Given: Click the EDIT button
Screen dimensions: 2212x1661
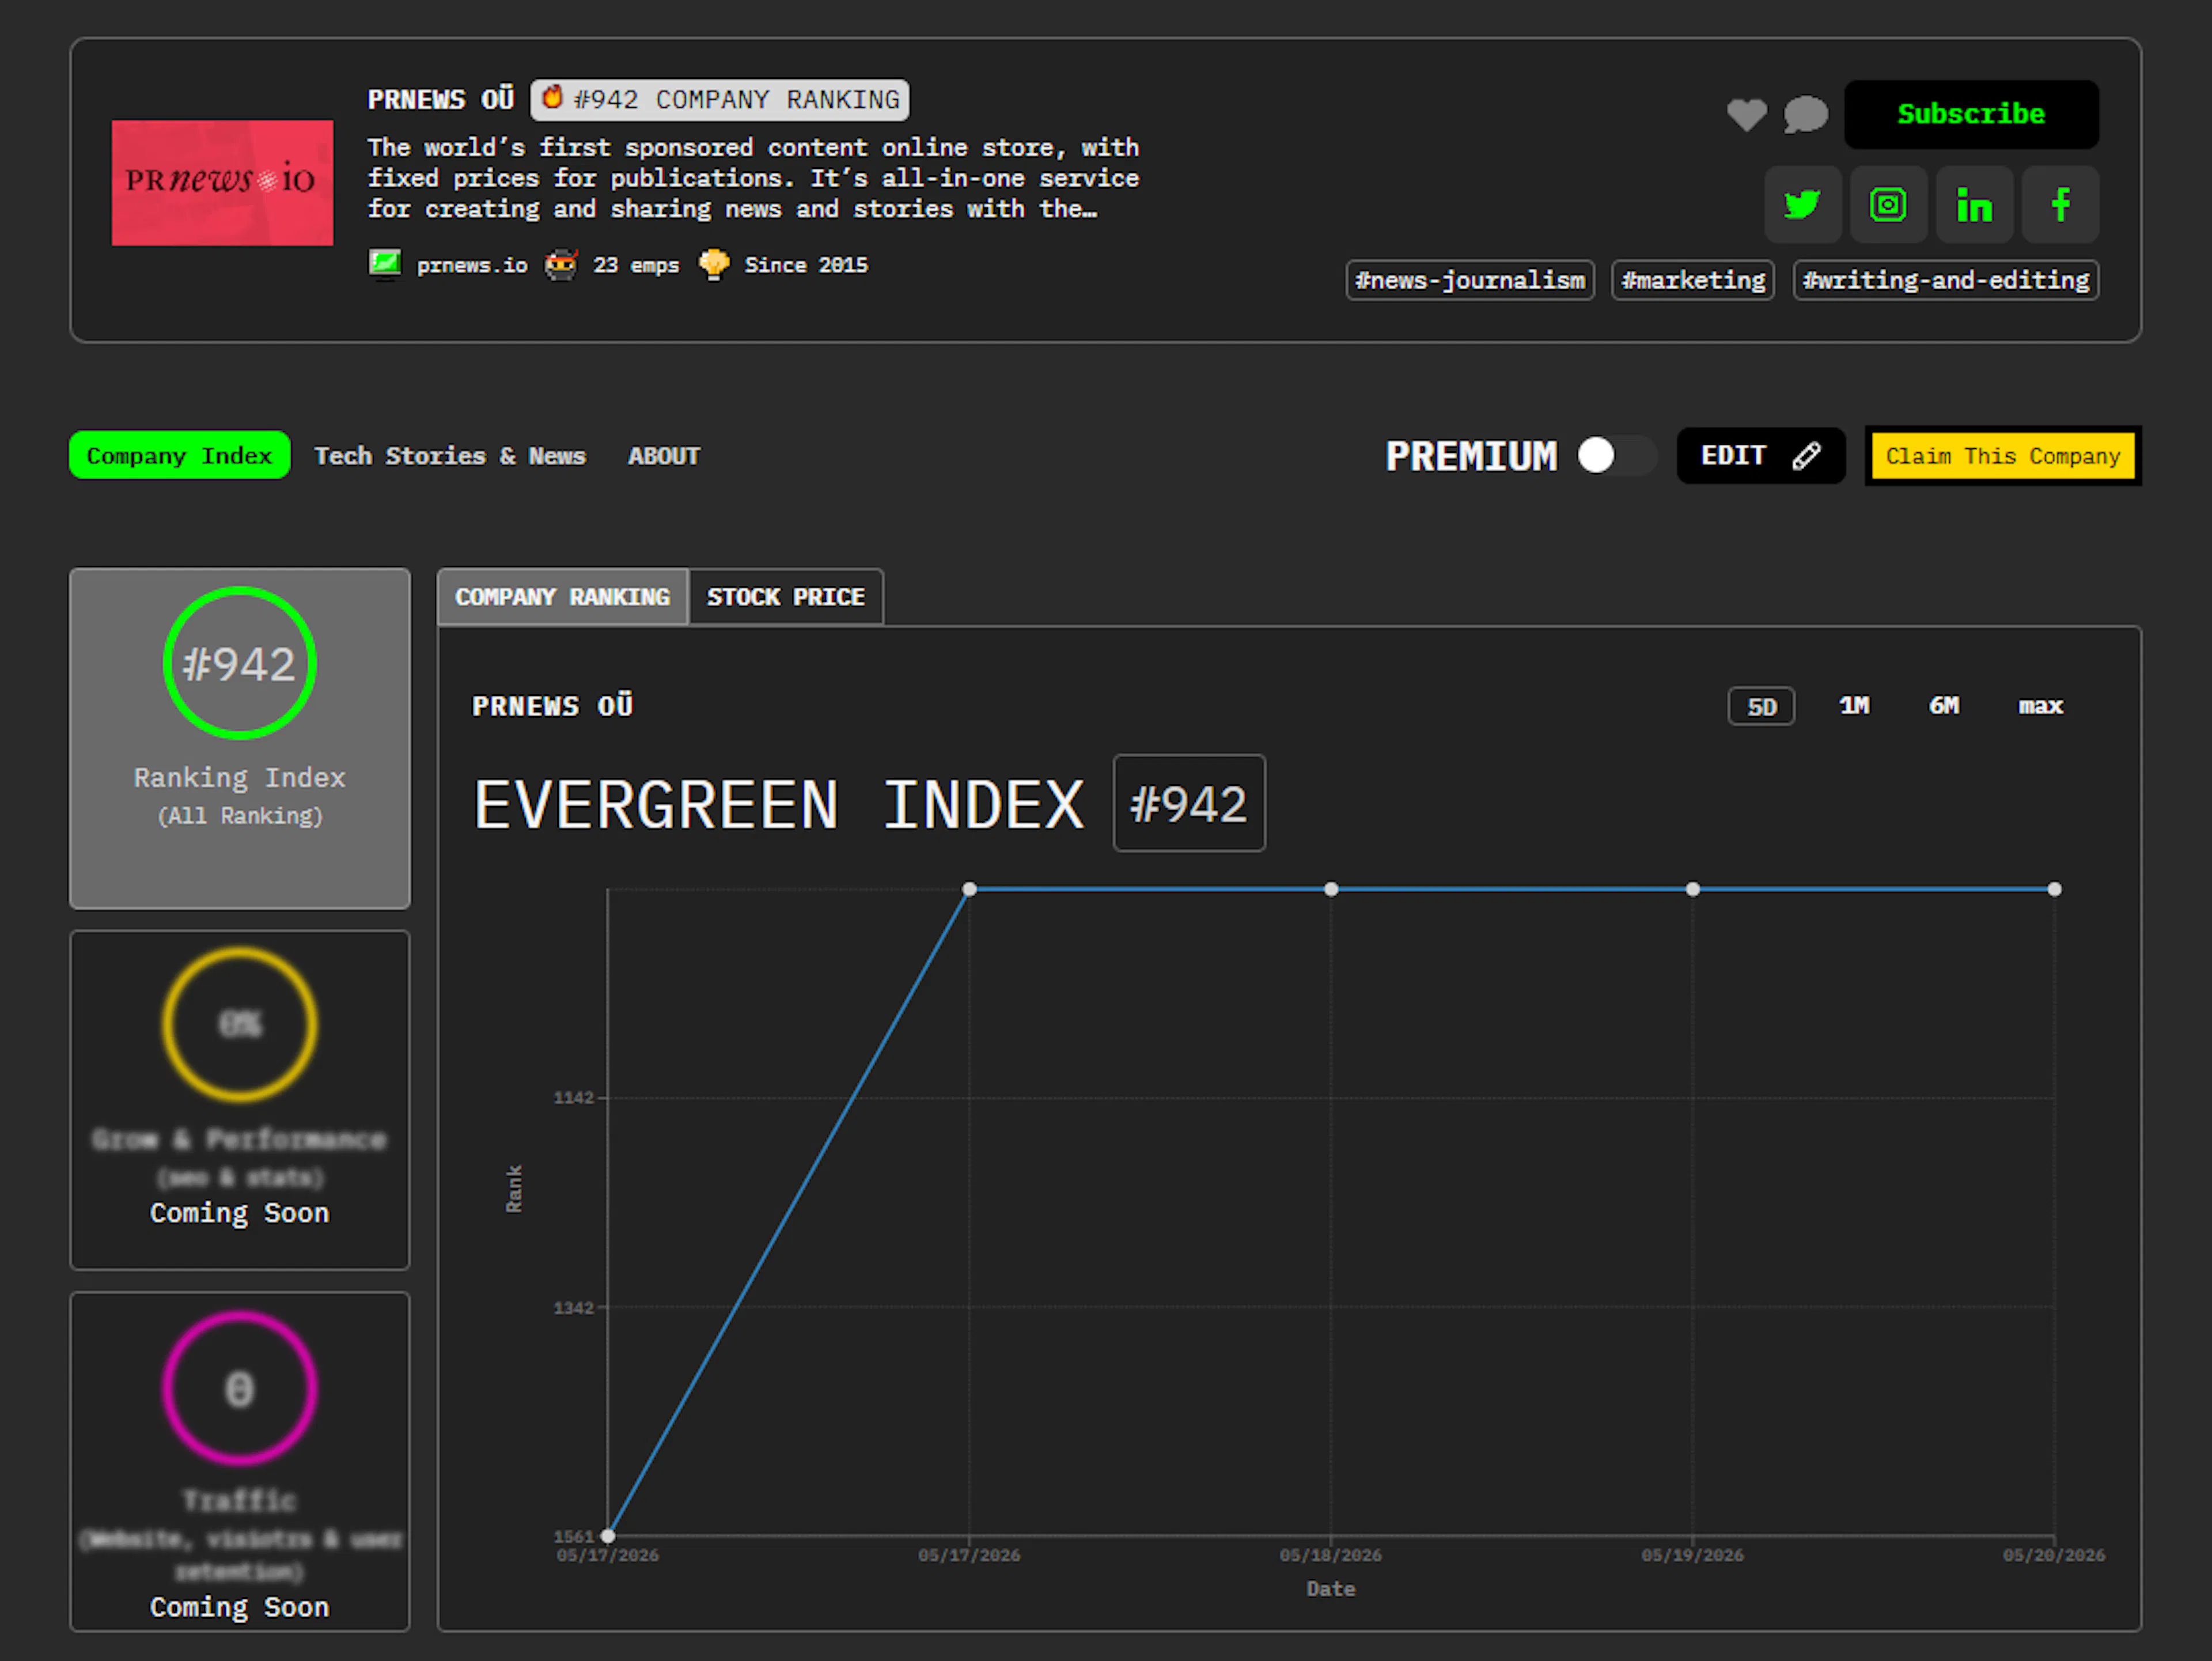Looking at the screenshot, I should point(1761,456).
